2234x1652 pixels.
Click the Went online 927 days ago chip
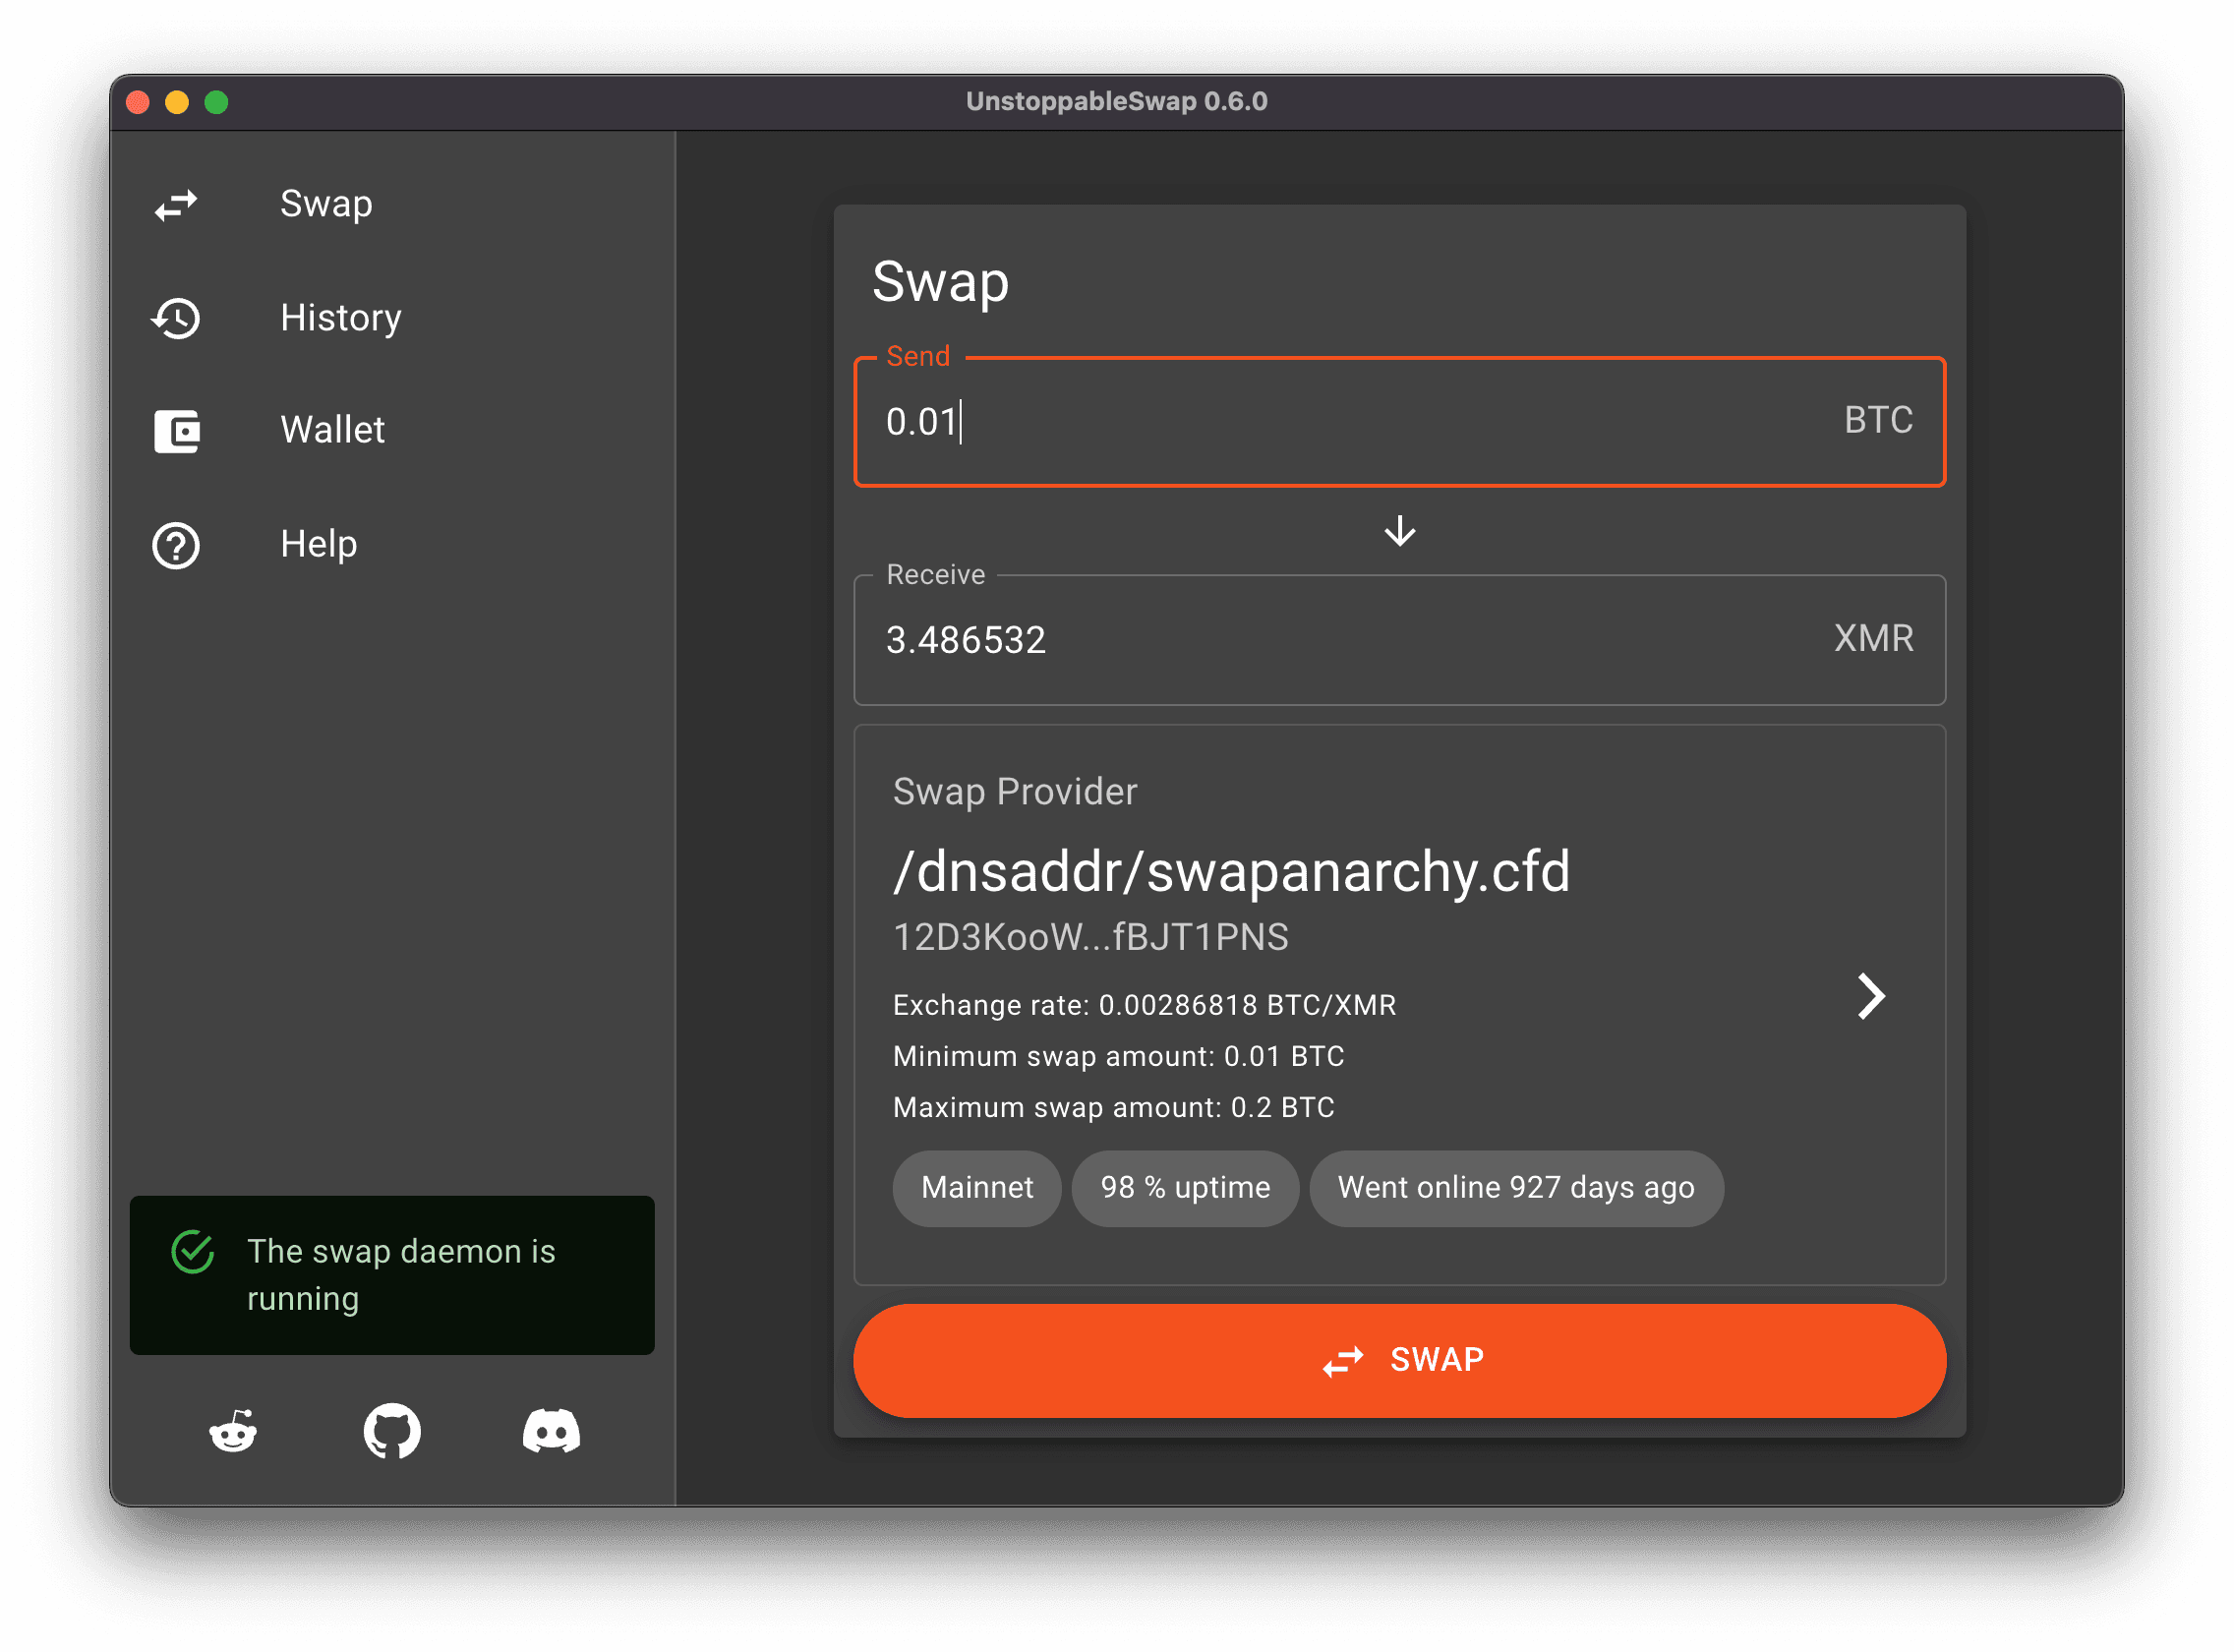point(1516,1188)
